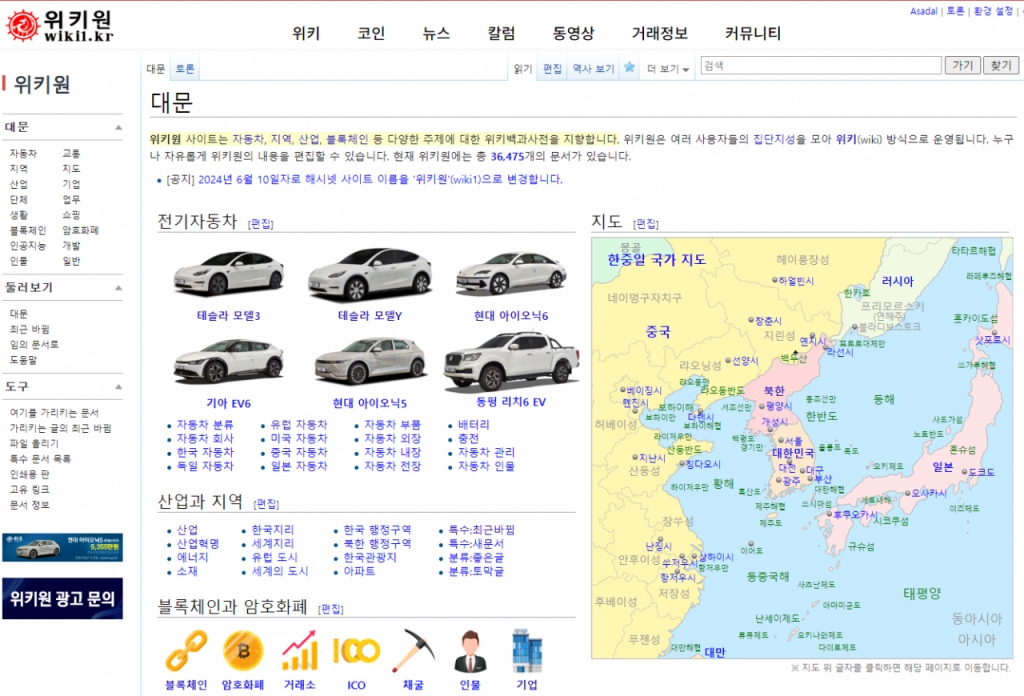Click 러시아 on the map
Viewport: 1024px width, 696px height.
[x=897, y=281]
